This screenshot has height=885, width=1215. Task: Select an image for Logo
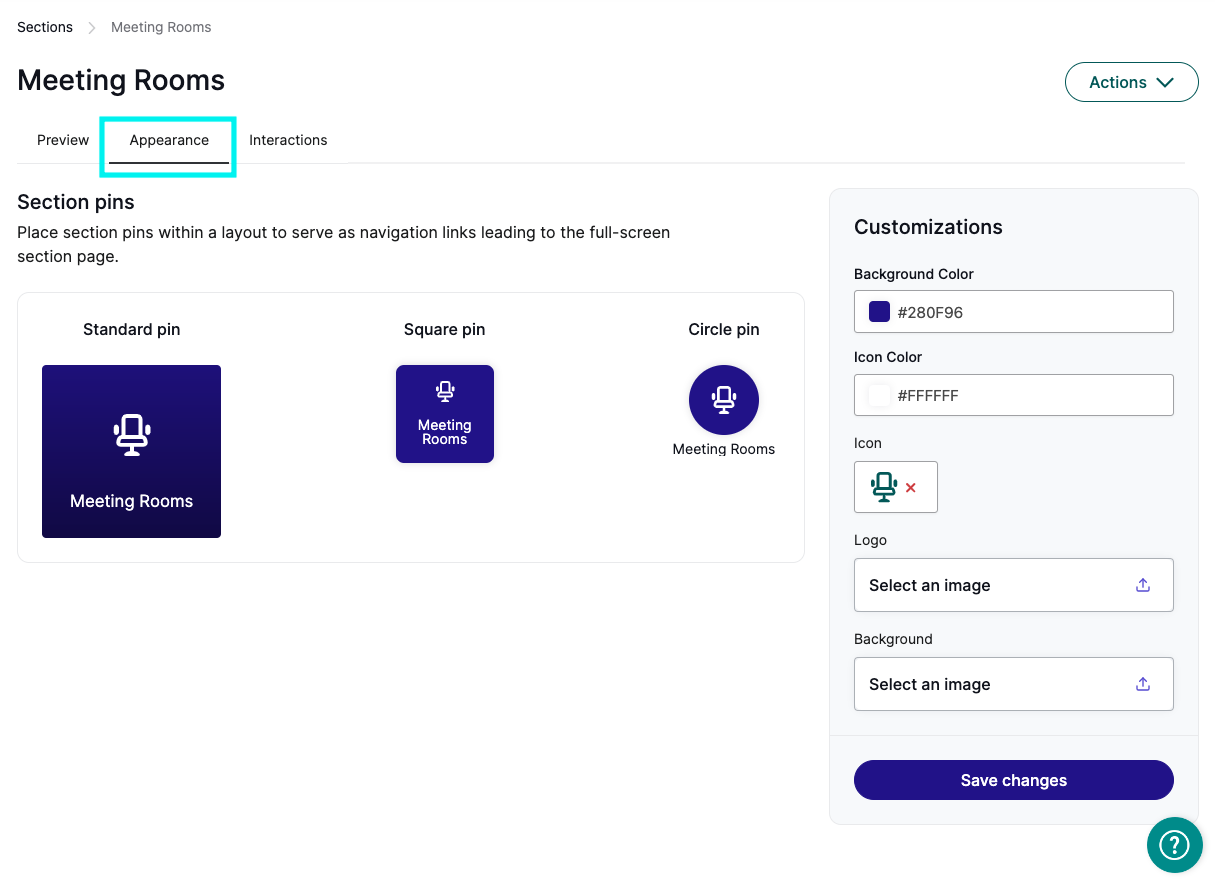[x=1013, y=585]
